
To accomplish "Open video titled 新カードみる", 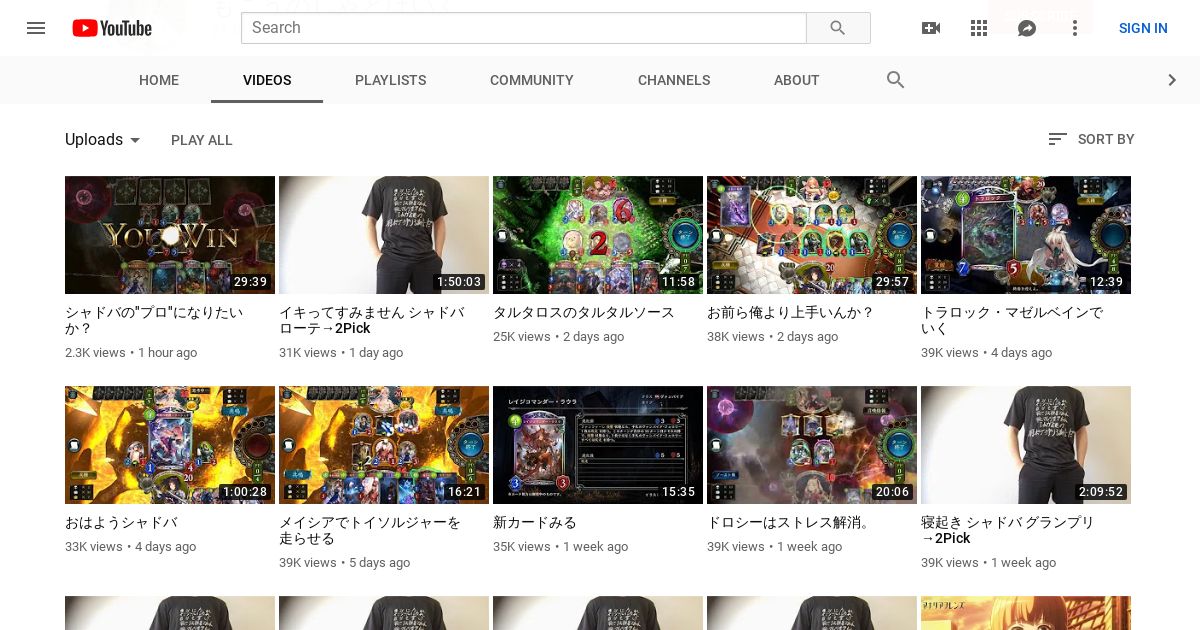I will coord(535,522).
